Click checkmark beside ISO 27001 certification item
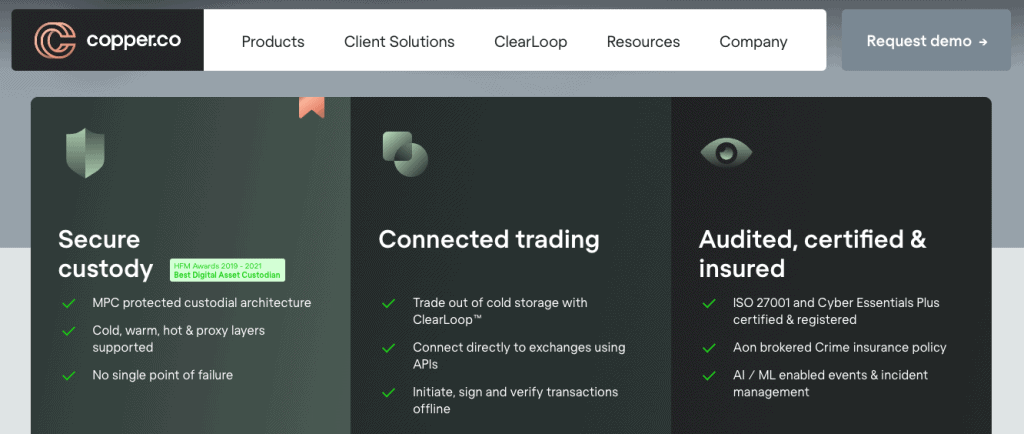Image resolution: width=1024 pixels, height=434 pixels. 709,303
